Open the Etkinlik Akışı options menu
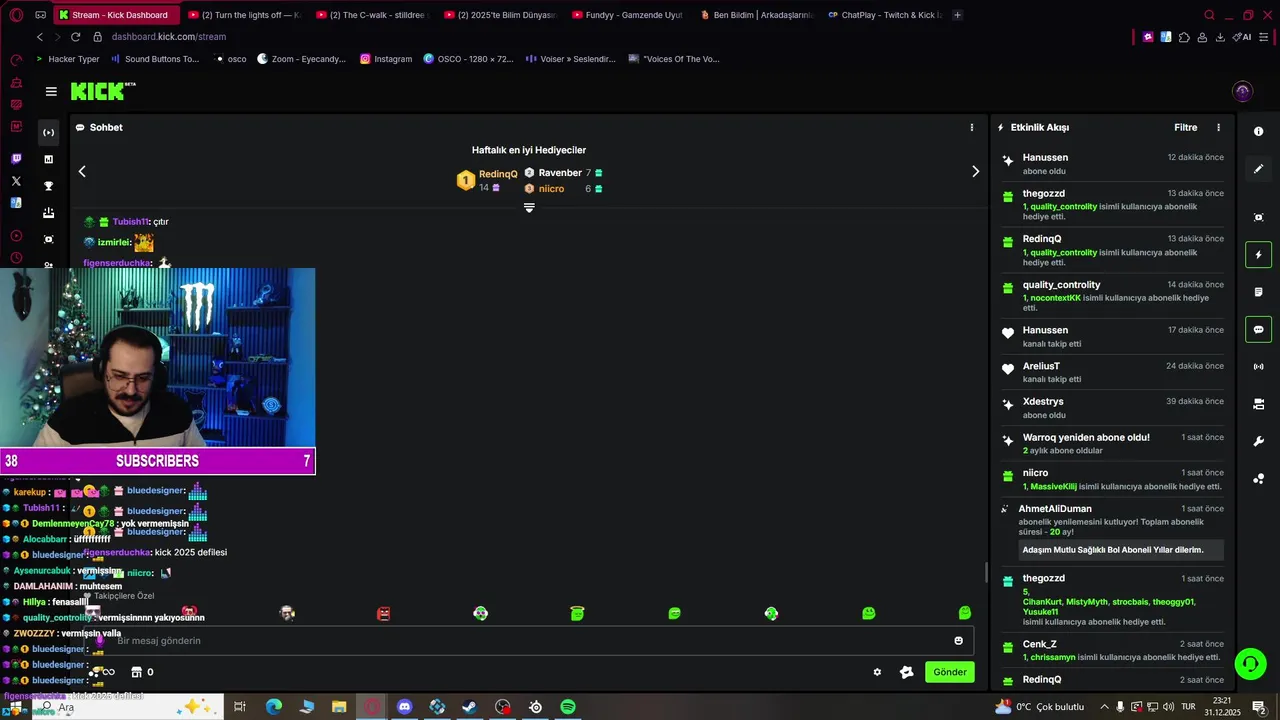The width and height of the screenshot is (1280, 720). [1218, 127]
